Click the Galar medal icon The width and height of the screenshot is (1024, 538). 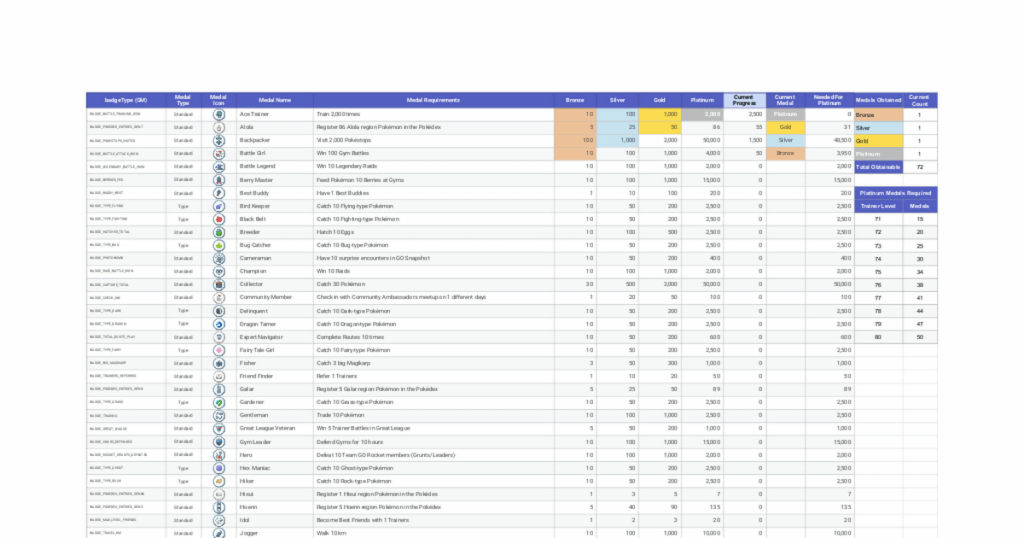219,389
